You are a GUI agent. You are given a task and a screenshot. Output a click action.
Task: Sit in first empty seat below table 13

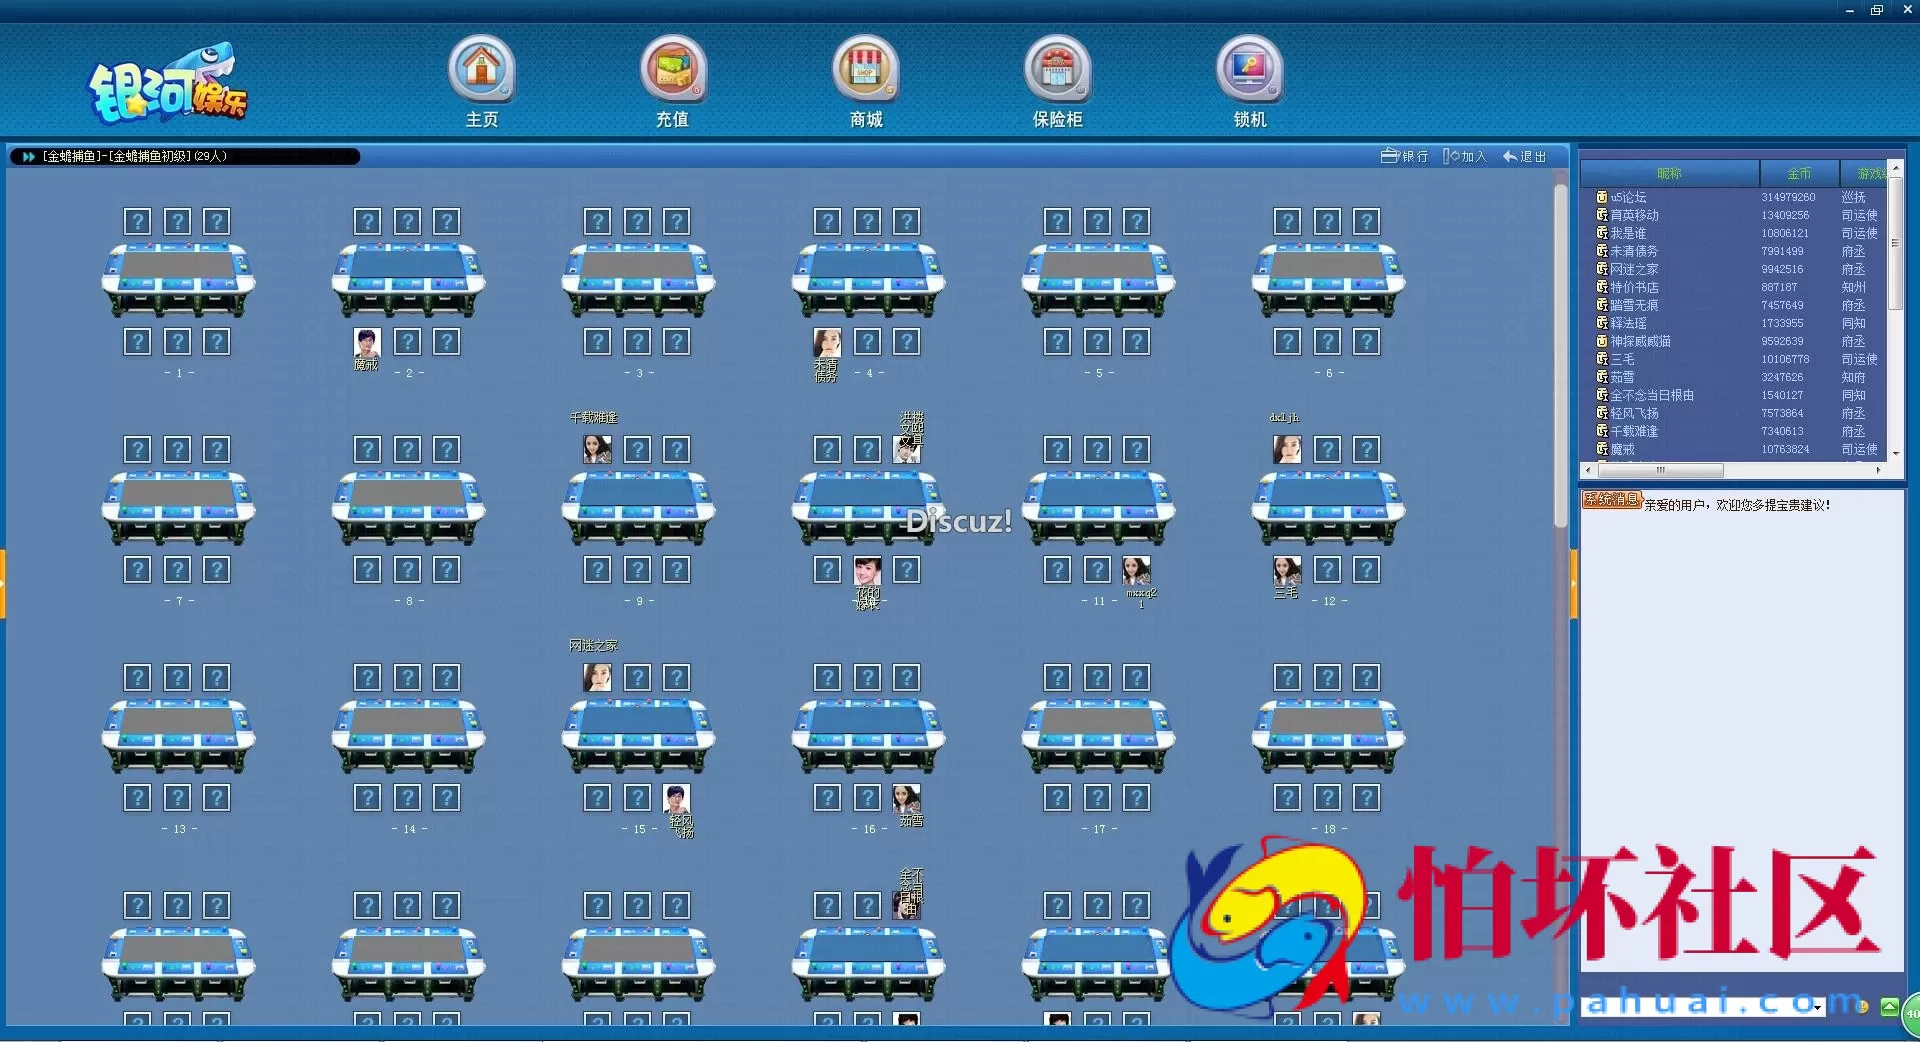point(138,798)
